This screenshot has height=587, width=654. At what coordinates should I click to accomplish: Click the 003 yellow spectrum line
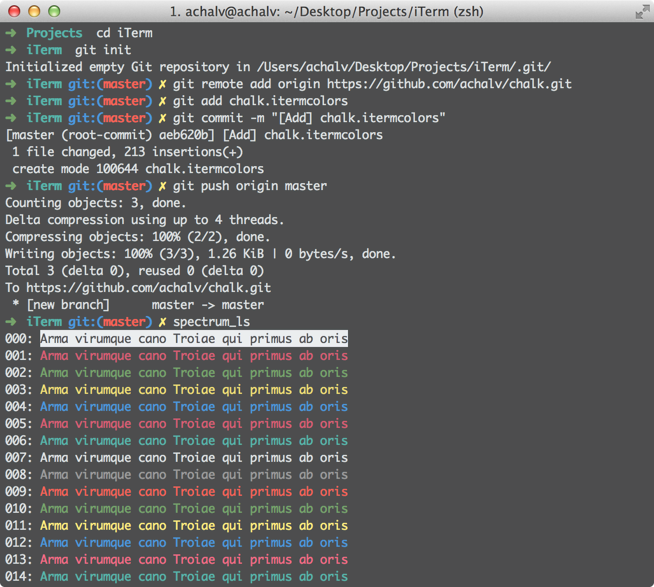(194, 390)
